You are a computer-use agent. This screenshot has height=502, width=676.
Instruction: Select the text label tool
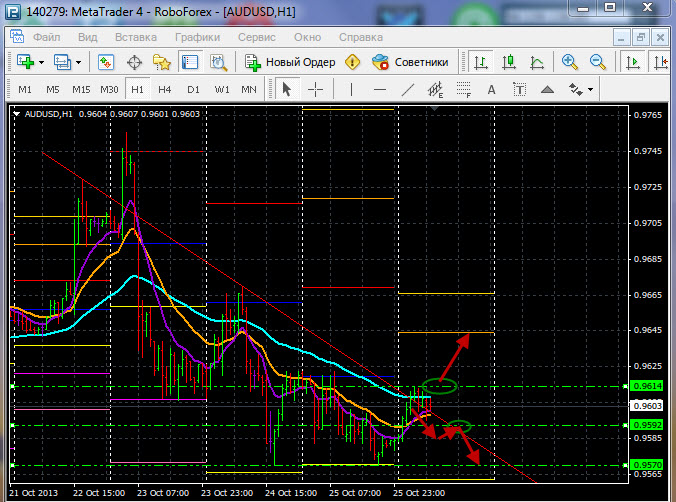[x=491, y=89]
